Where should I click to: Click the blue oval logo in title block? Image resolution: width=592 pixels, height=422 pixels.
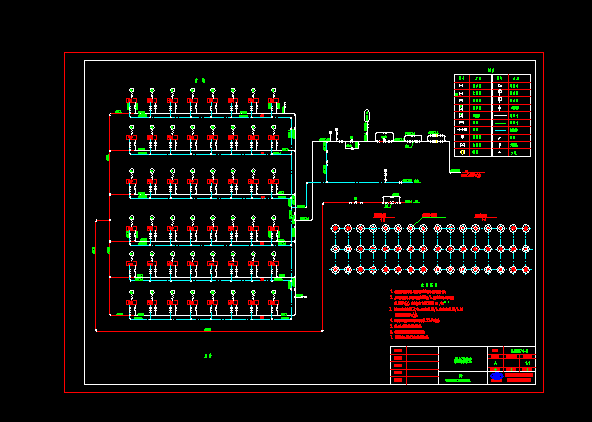496,376
